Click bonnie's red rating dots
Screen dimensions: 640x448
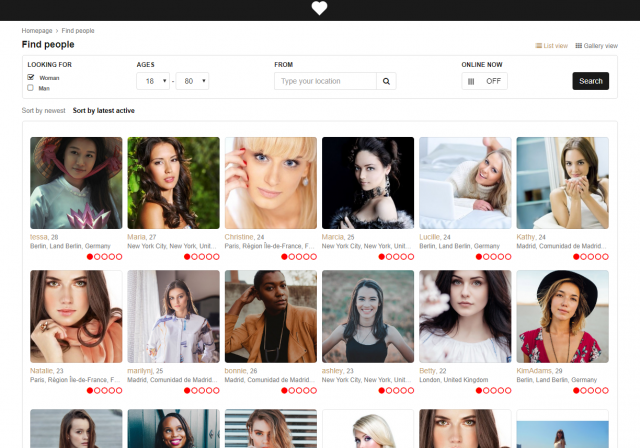click(299, 390)
